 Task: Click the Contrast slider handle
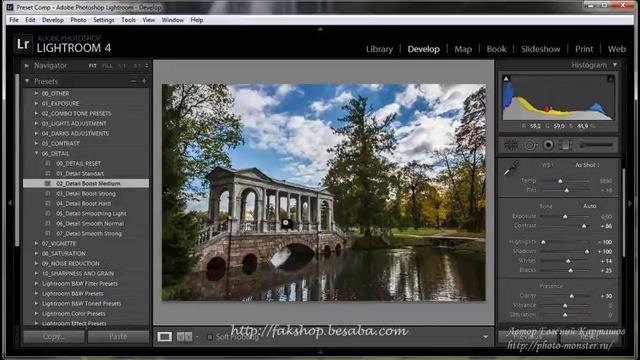pos(584,226)
